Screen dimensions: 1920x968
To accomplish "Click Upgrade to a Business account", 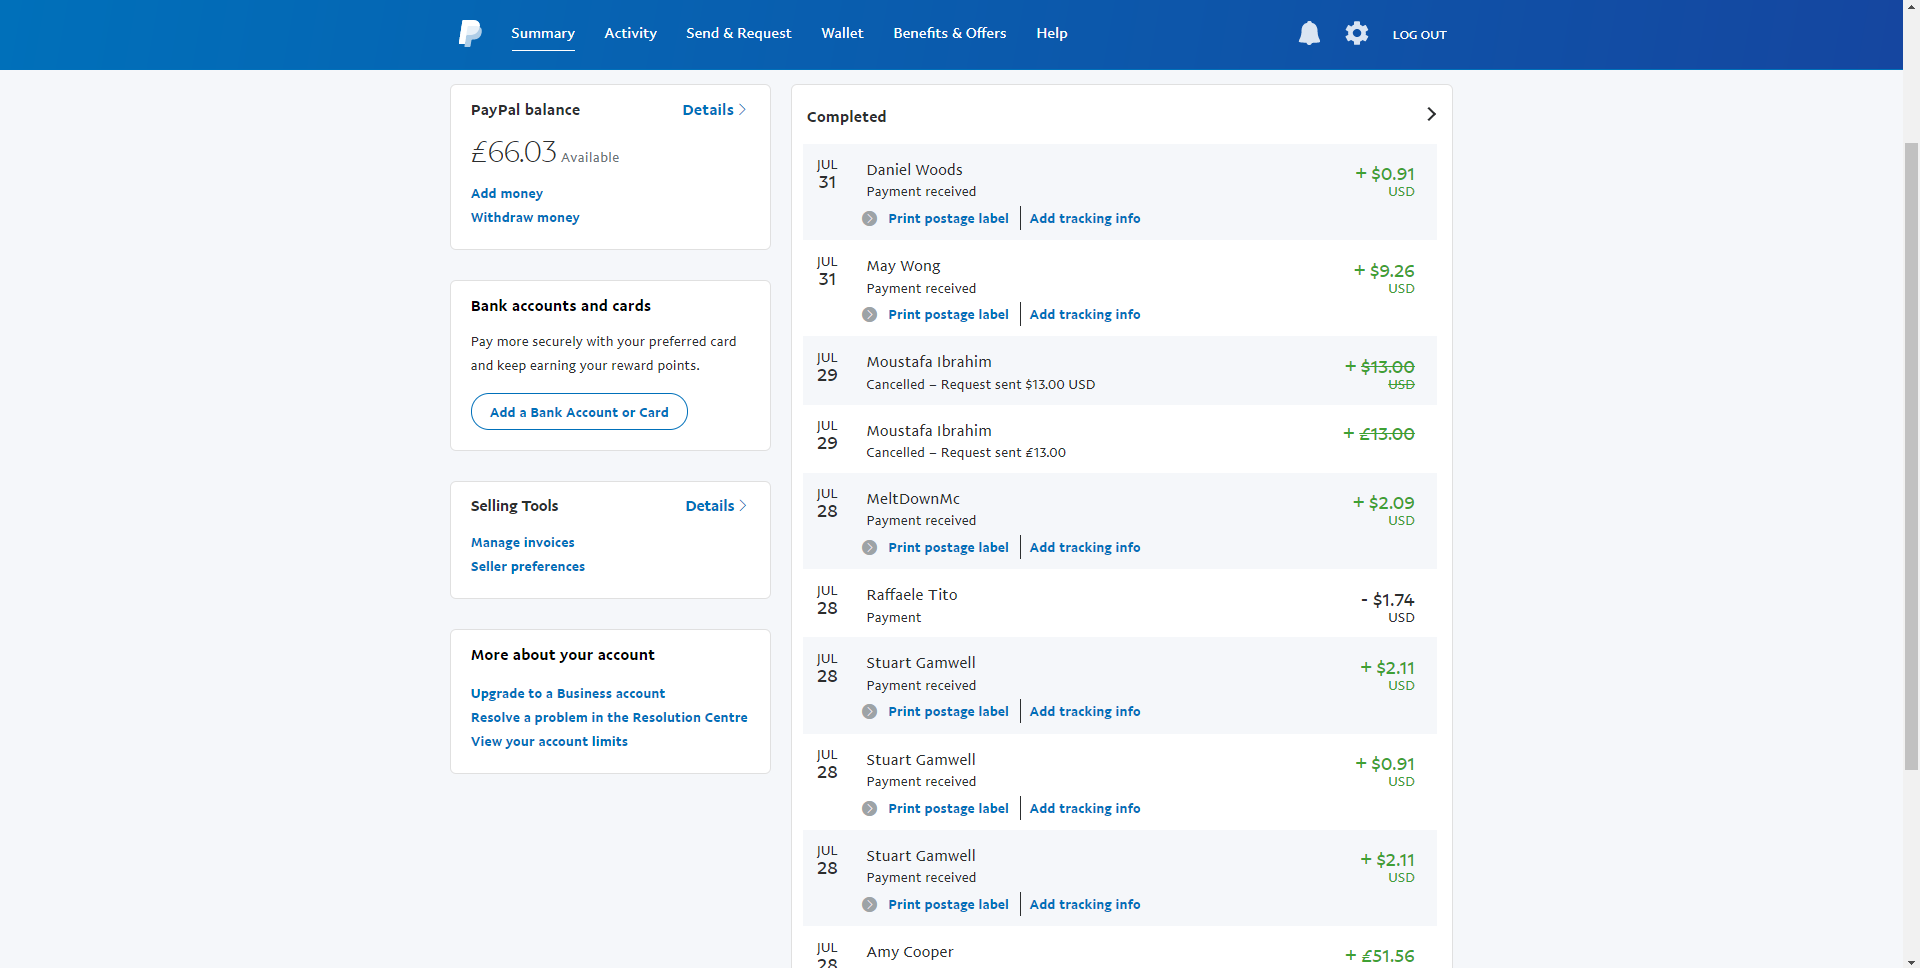I will (x=567, y=694).
